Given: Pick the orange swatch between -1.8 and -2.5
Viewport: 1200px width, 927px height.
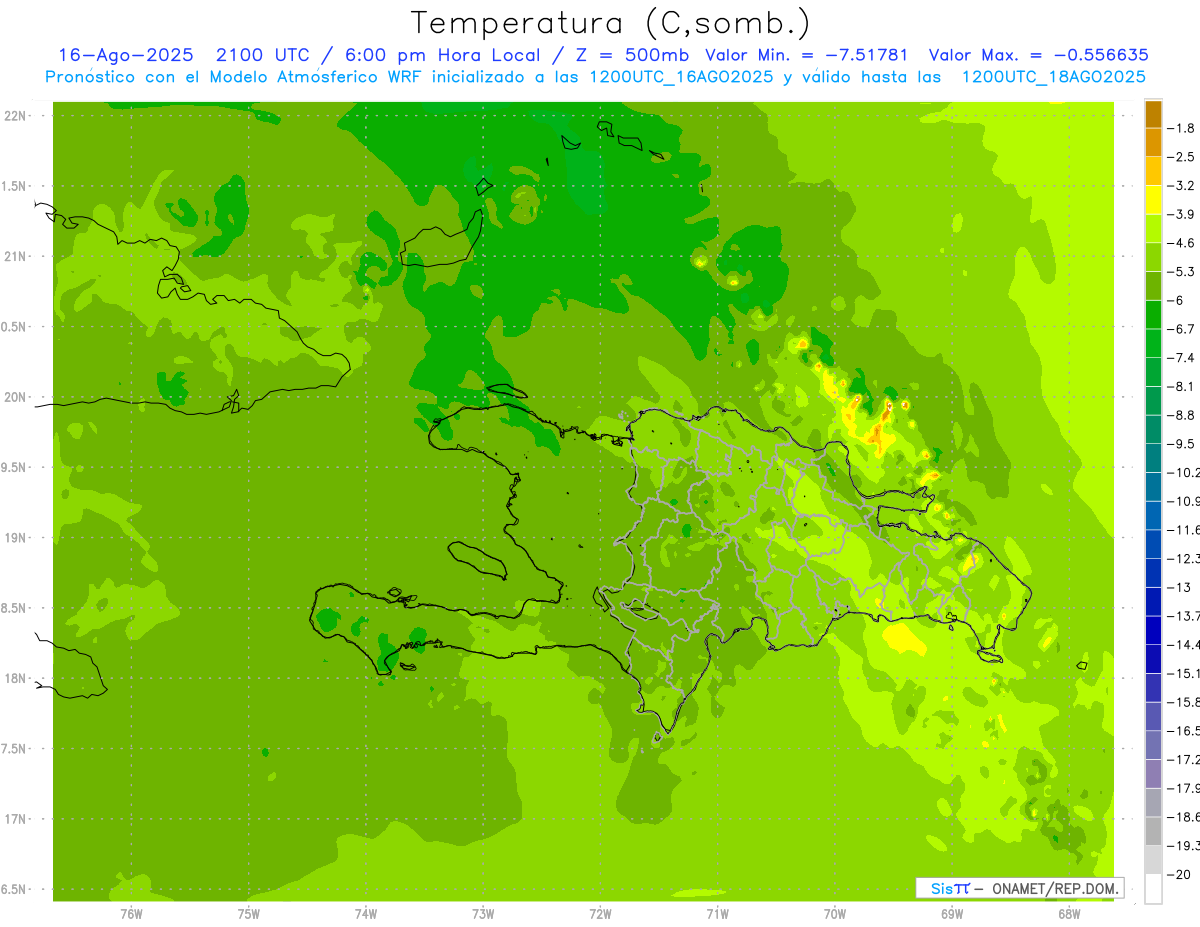Looking at the screenshot, I should tap(1153, 142).
